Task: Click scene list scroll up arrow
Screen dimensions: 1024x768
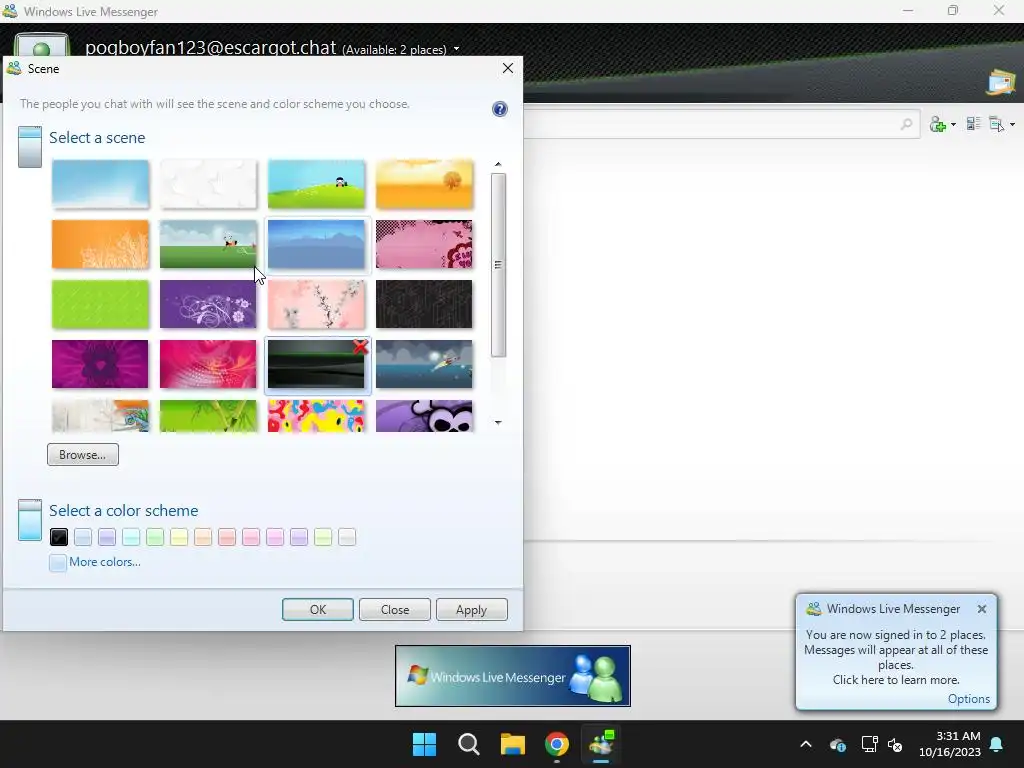Action: pyautogui.click(x=498, y=164)
